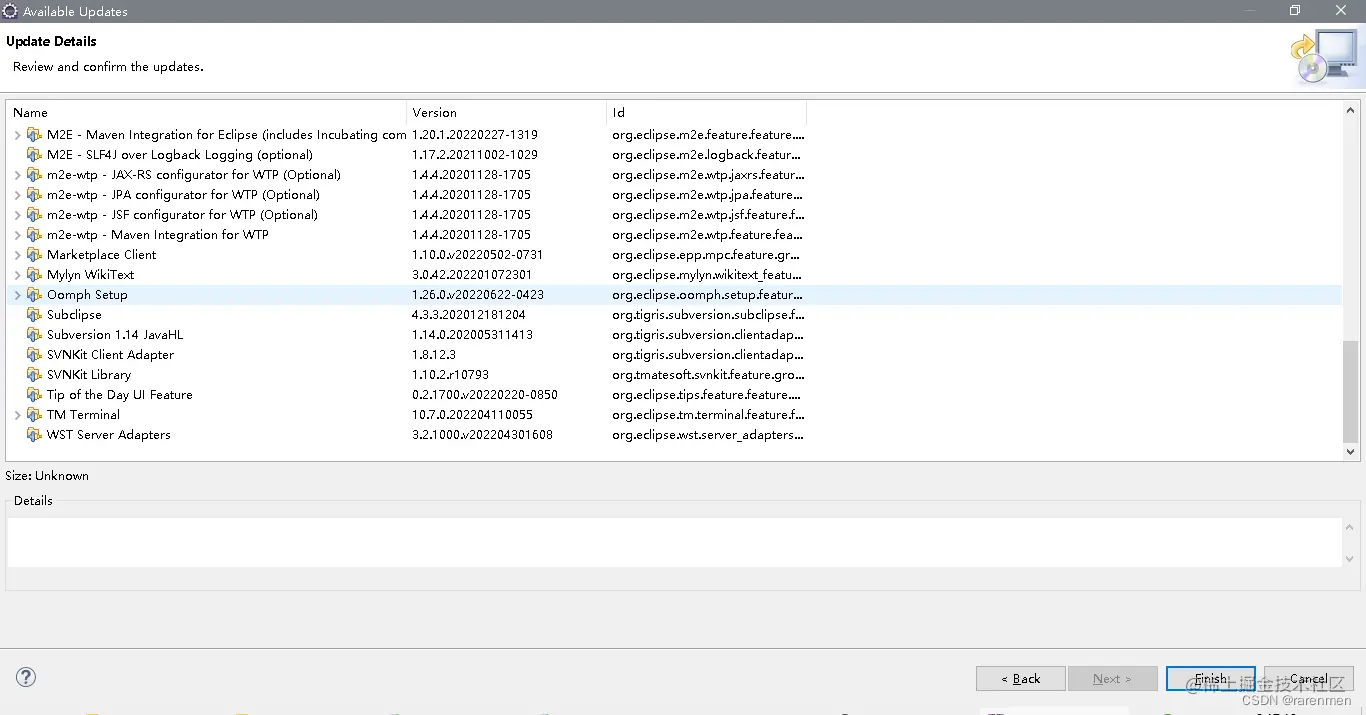Image resolution: width=1366 pixels, height=715 pixels.
Task: Click version 1.26.0.v20220622-0423
Action: [x=478, y=295]
